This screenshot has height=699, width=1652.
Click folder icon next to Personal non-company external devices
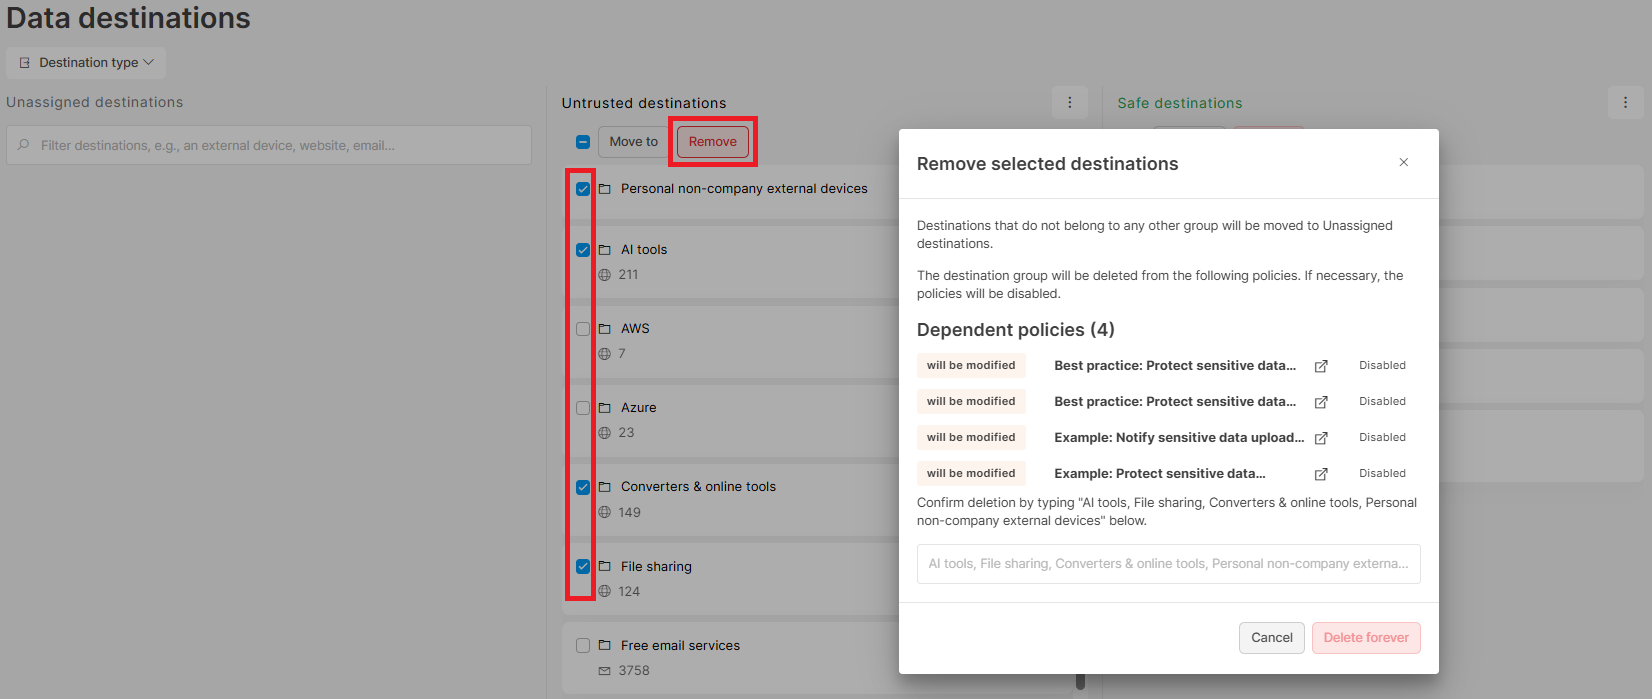605,189
